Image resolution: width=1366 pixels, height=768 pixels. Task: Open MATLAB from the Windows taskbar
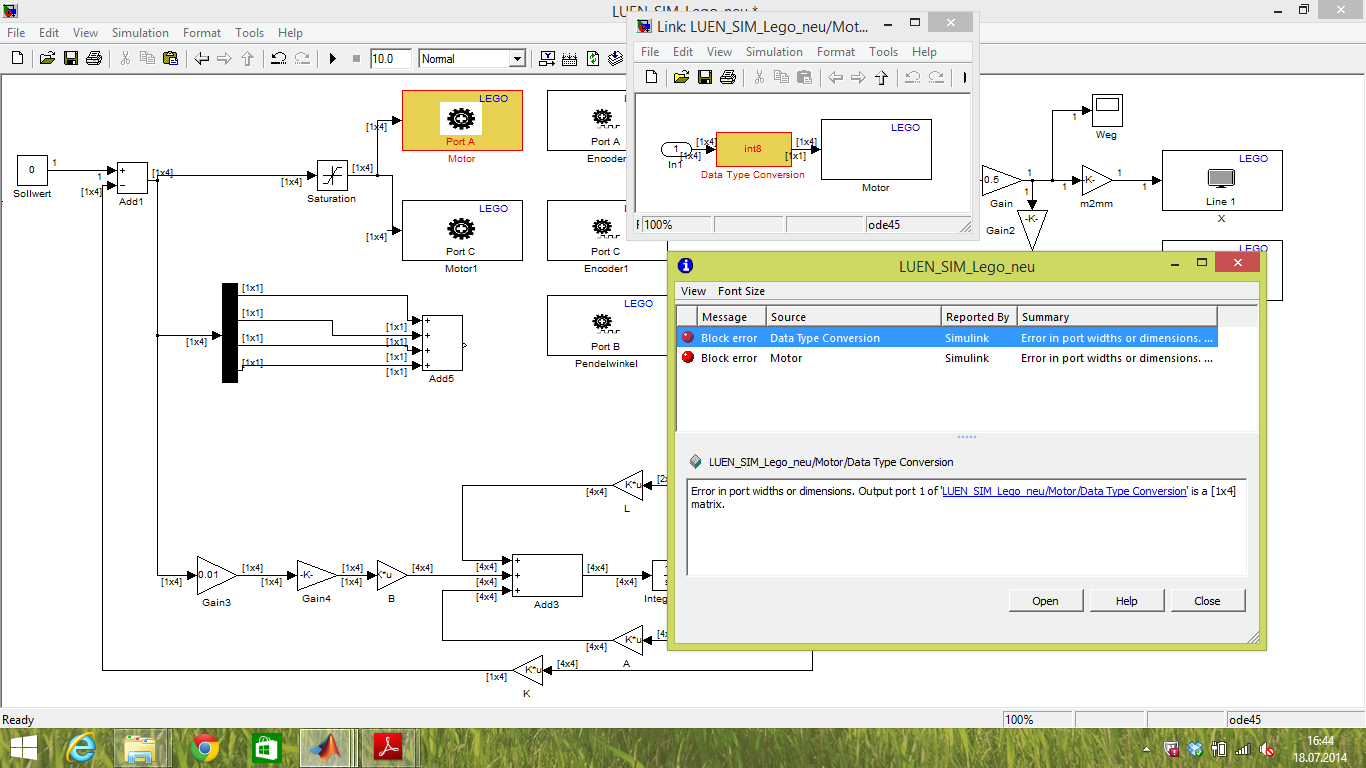(x=323, y=747)
